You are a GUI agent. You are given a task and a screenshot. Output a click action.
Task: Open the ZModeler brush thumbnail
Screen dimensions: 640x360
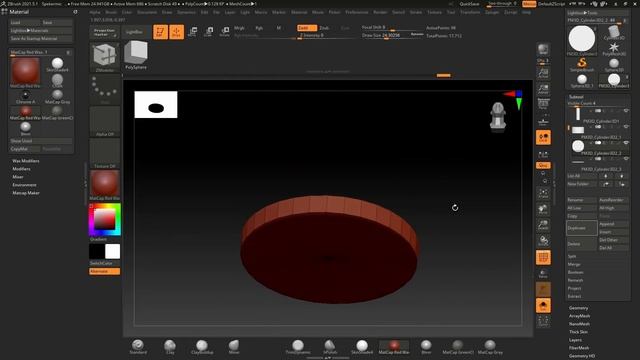pos(105,57)
